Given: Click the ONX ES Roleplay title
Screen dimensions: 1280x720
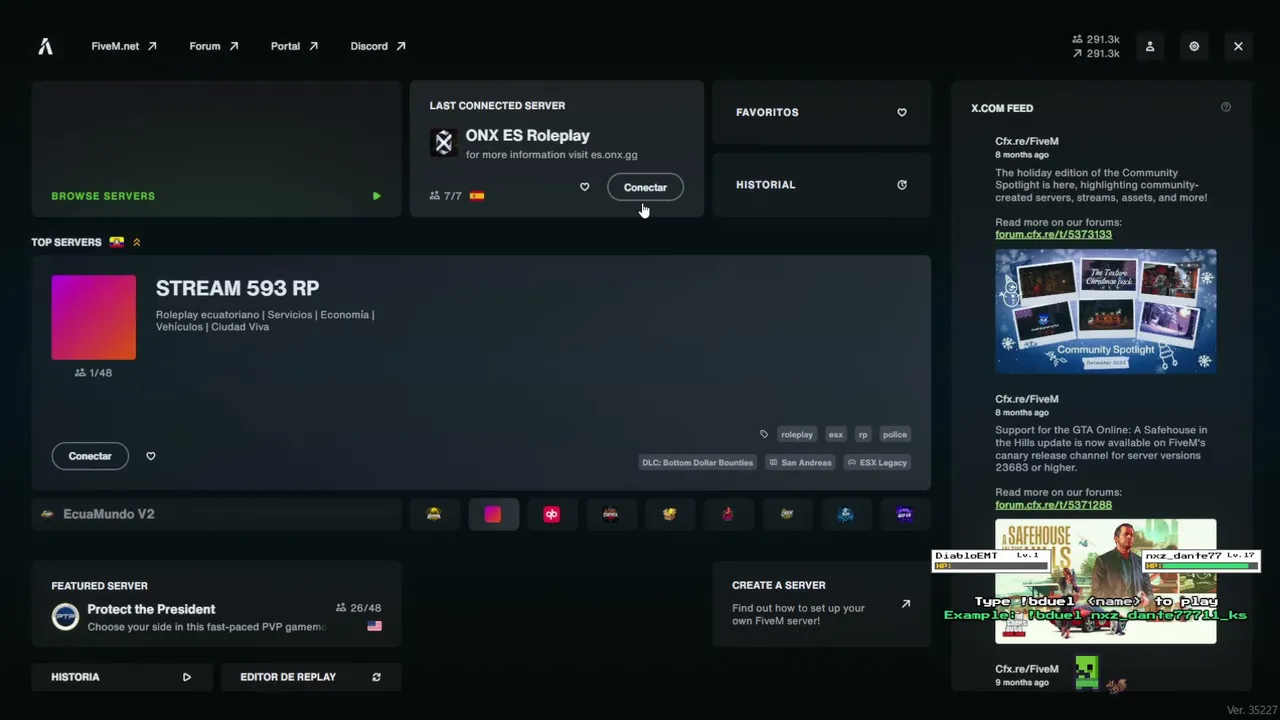Looking at the screenshot, I should (x=528, y=136).
